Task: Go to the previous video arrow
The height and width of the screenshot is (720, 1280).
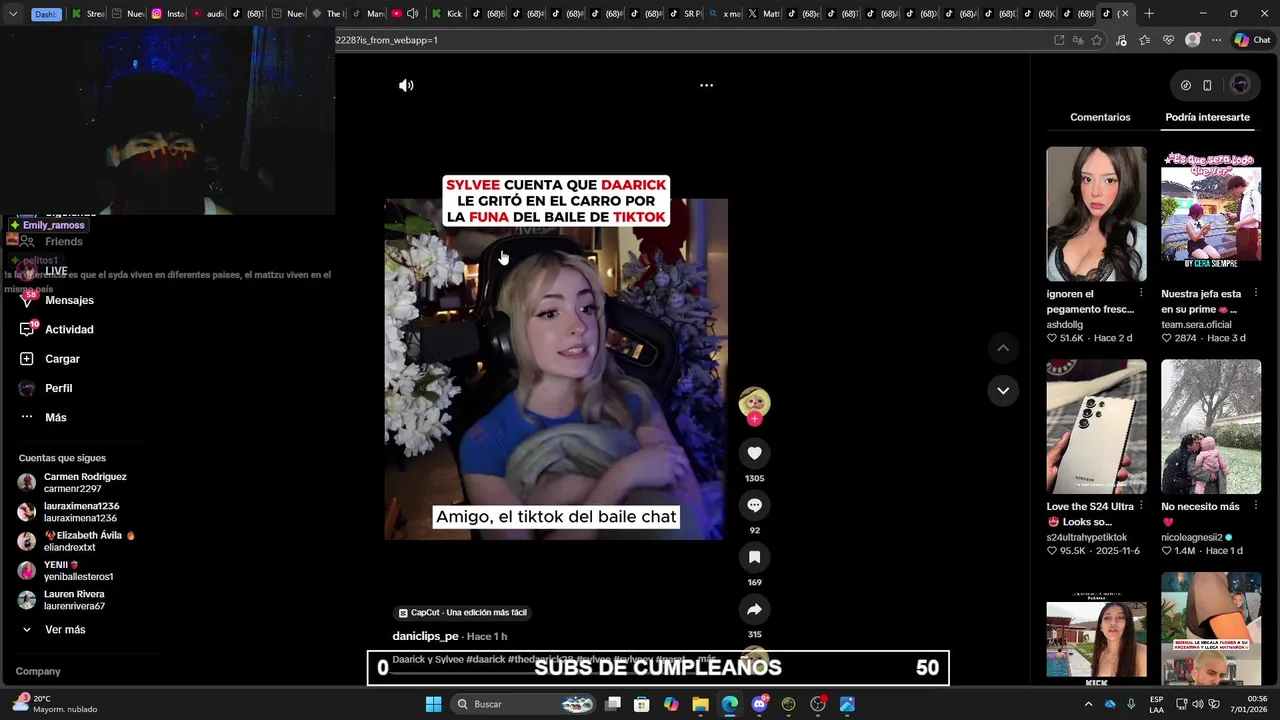Action: pyautogui.click(x=1003, y=348)
